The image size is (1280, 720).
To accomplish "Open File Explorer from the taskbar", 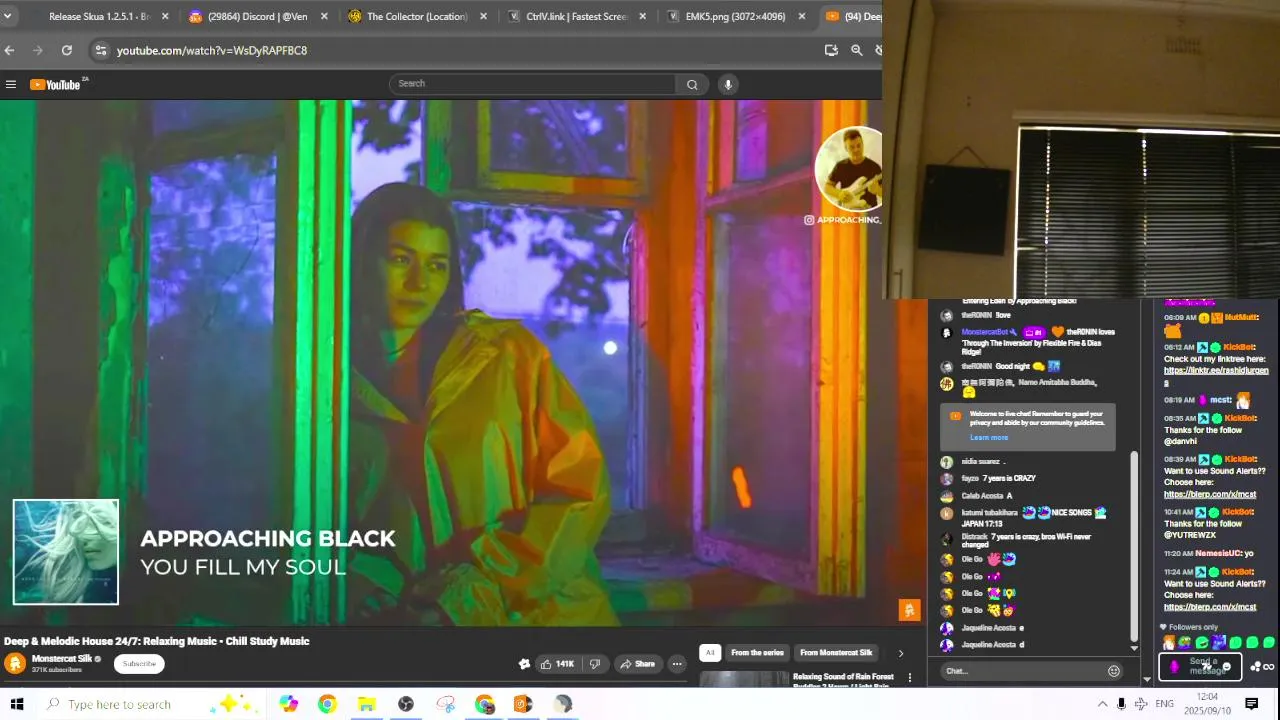I will coord(367,704).
